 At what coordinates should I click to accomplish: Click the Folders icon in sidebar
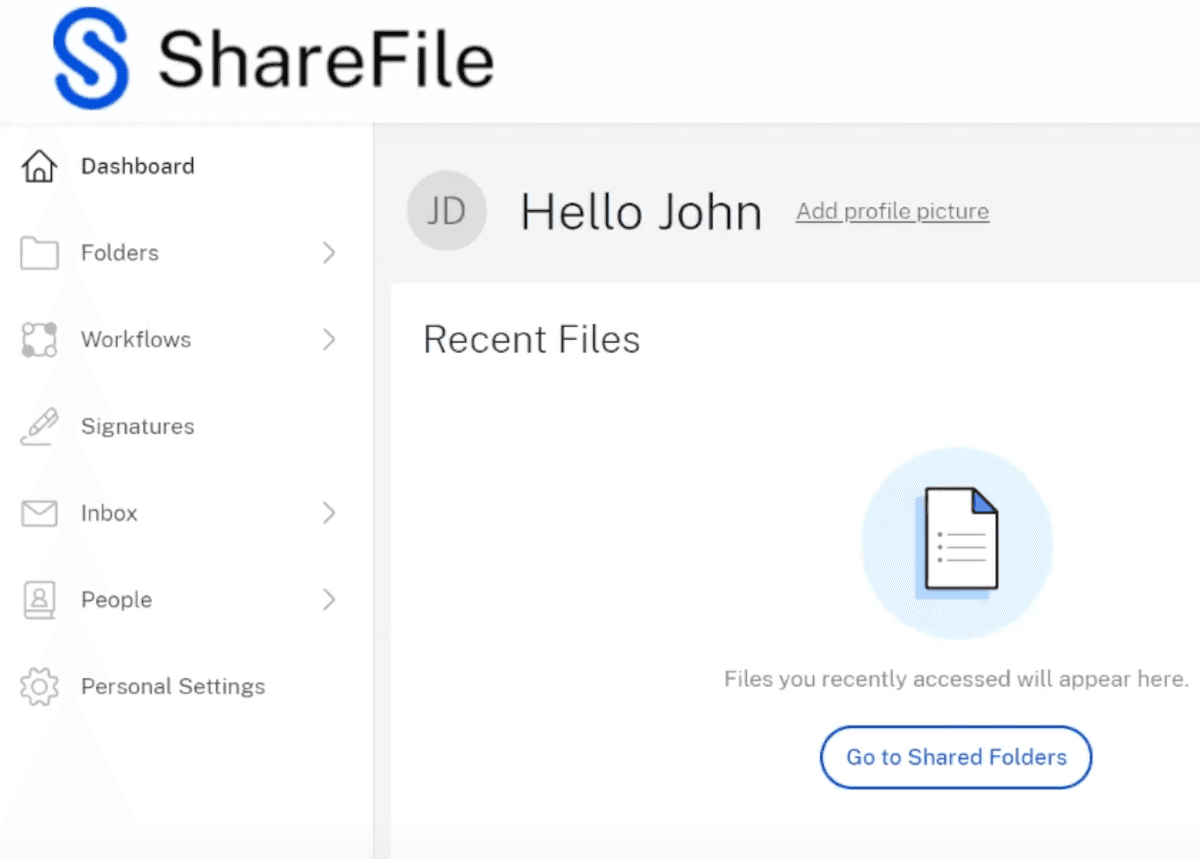(38, 253)
